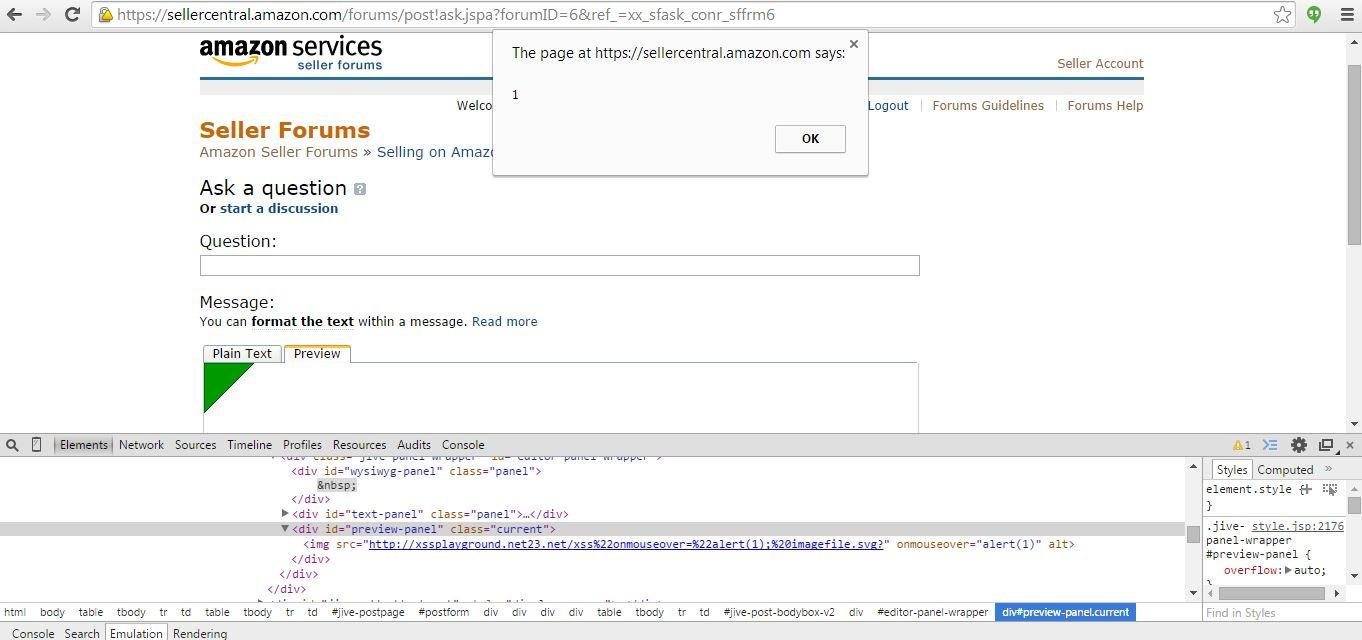Select the Styles sidebar tab
Screen dimensions: 1362x640
(x=1232, y=470)
